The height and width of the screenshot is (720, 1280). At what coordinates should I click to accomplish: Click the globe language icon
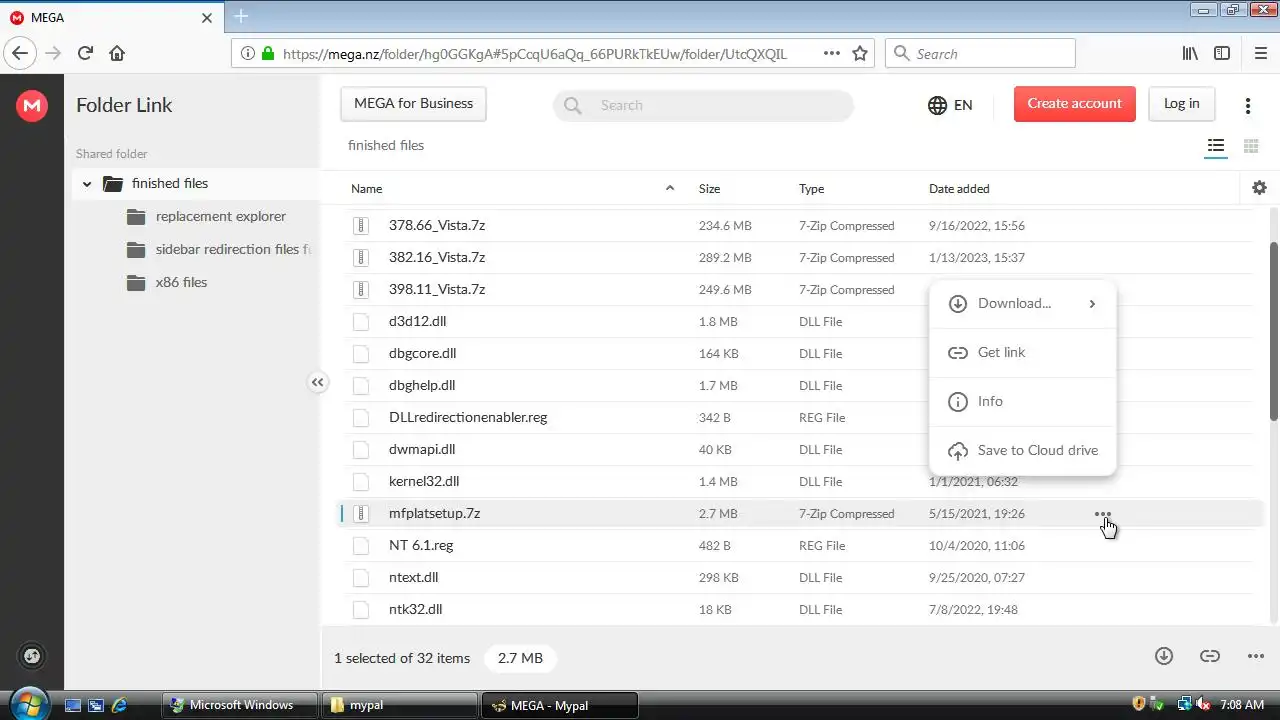click(x=937, y=105)
